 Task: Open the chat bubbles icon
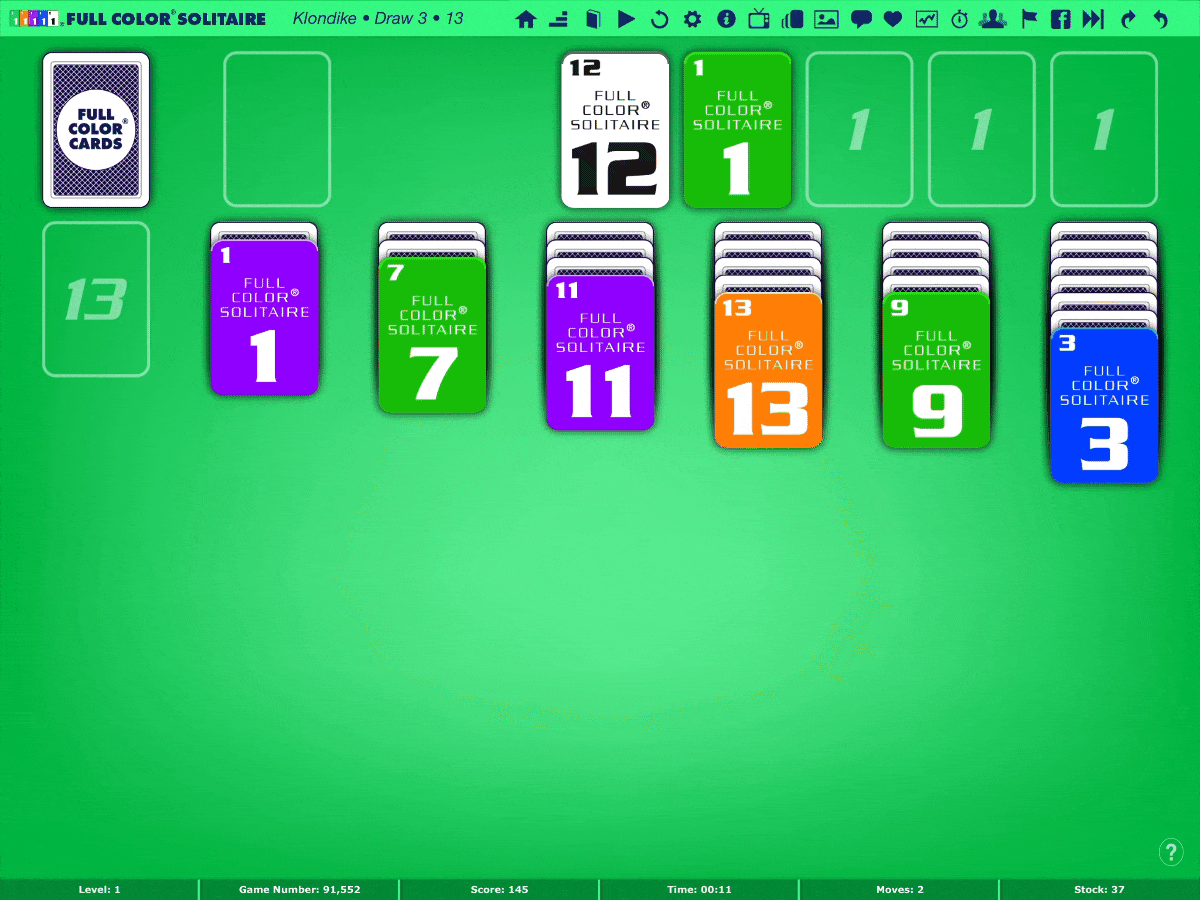pos(860,19)
